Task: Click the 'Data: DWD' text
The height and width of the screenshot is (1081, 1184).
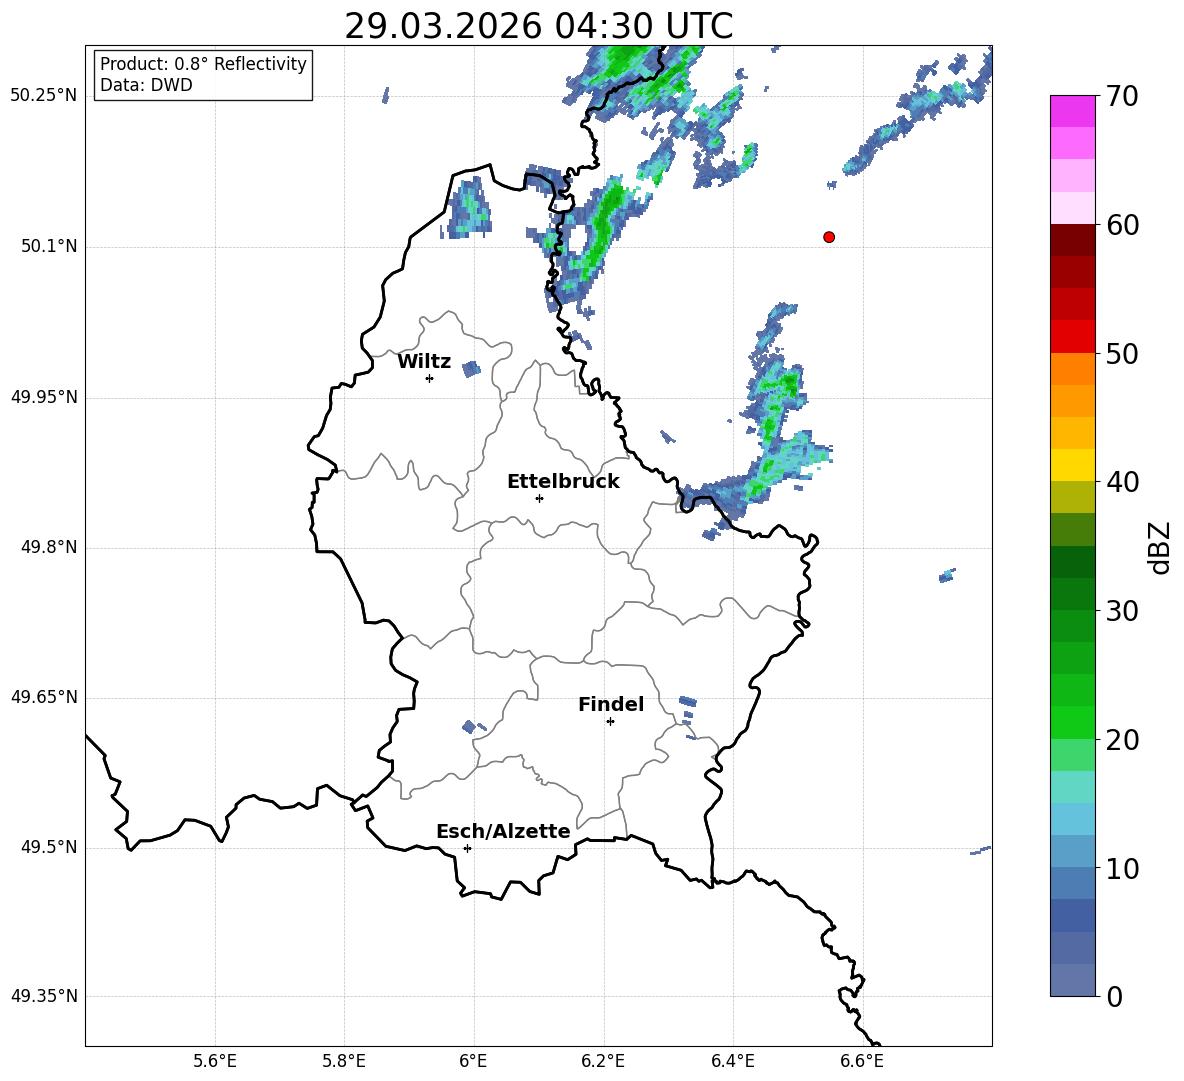Action: click(146, 85)
